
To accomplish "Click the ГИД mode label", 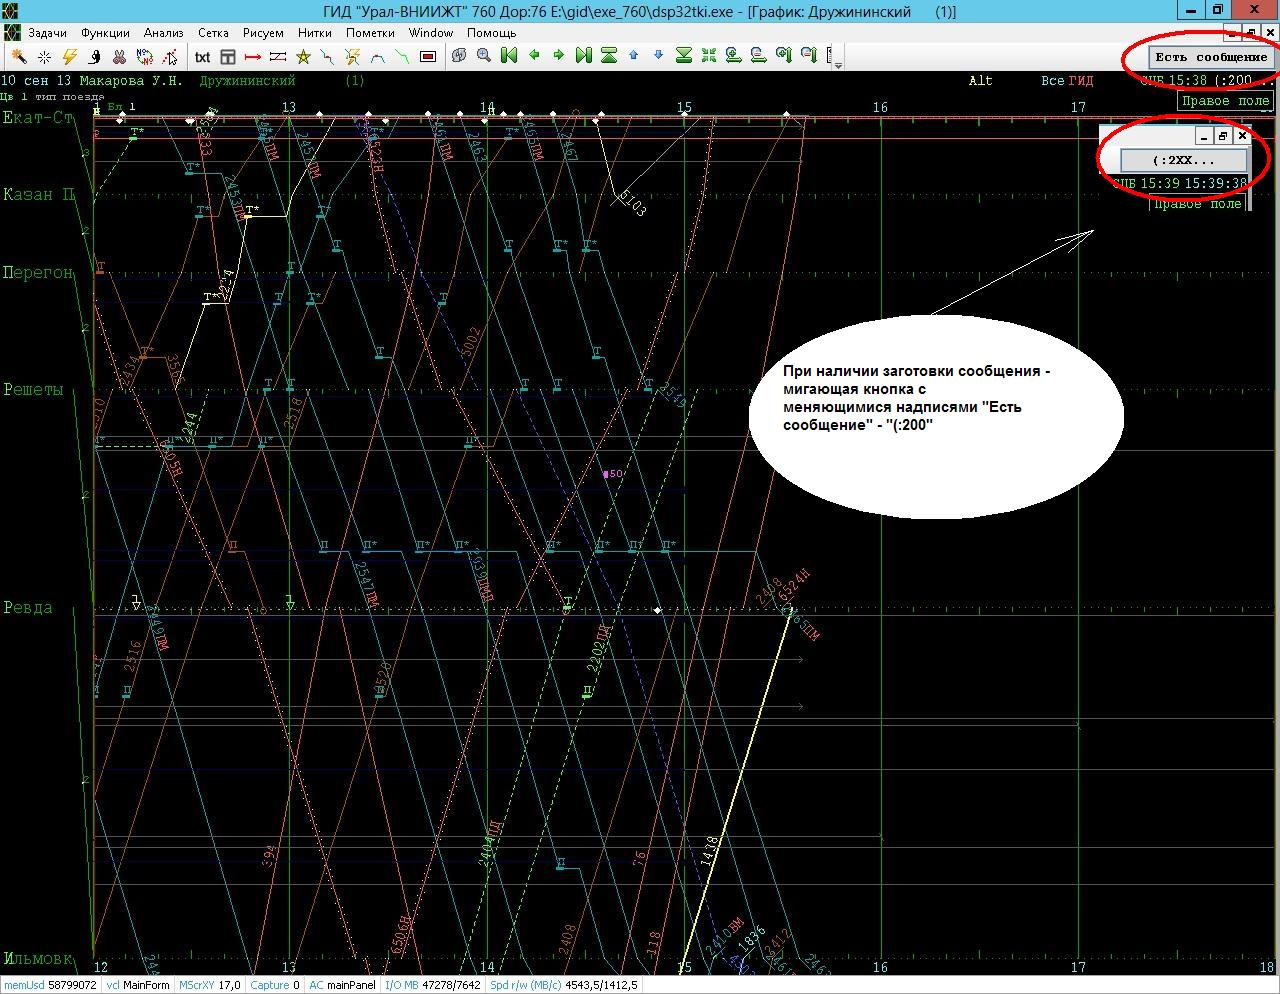I will pos(1081,81).
